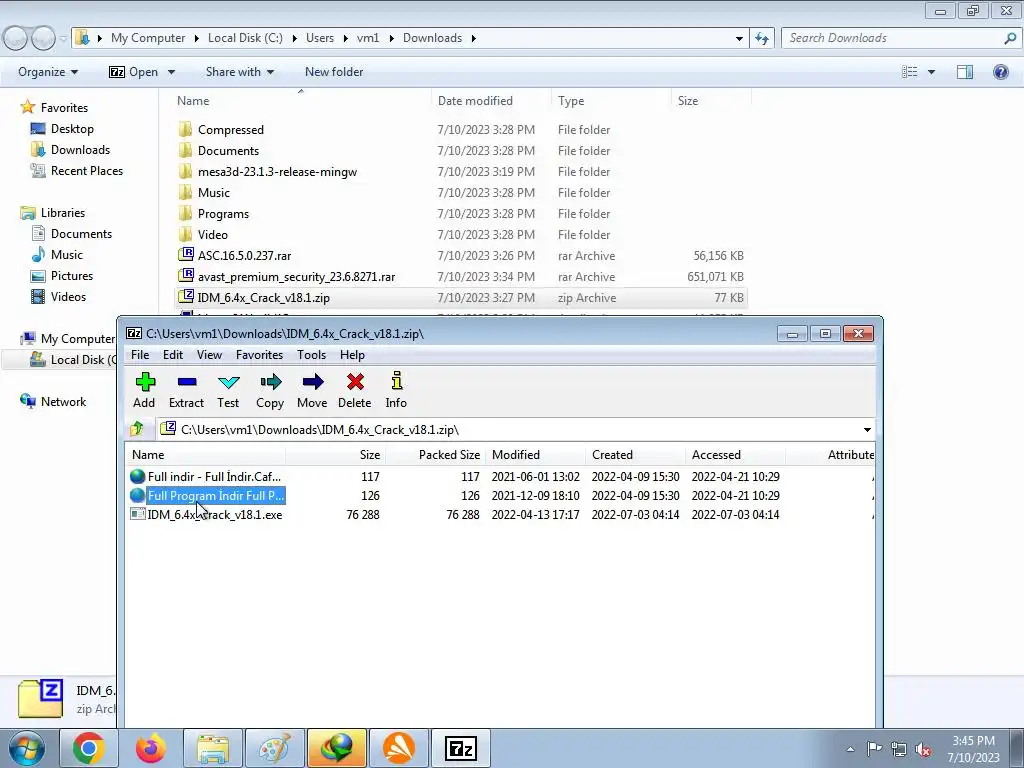Show hidden system tray icons

point(850,749)
